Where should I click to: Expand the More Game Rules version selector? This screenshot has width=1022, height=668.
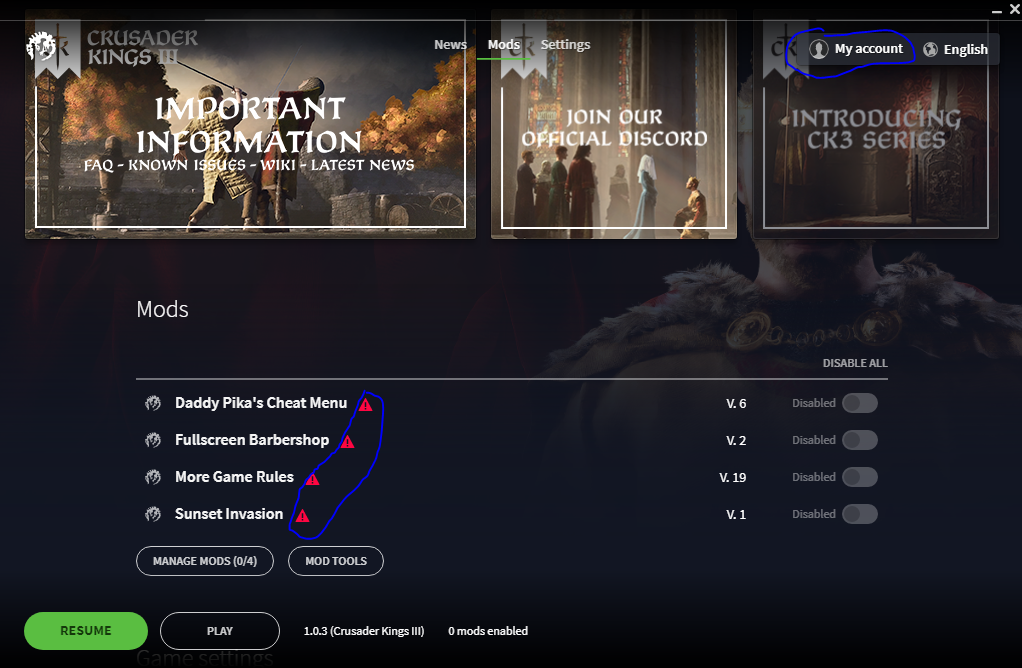(x=734, y=477)
